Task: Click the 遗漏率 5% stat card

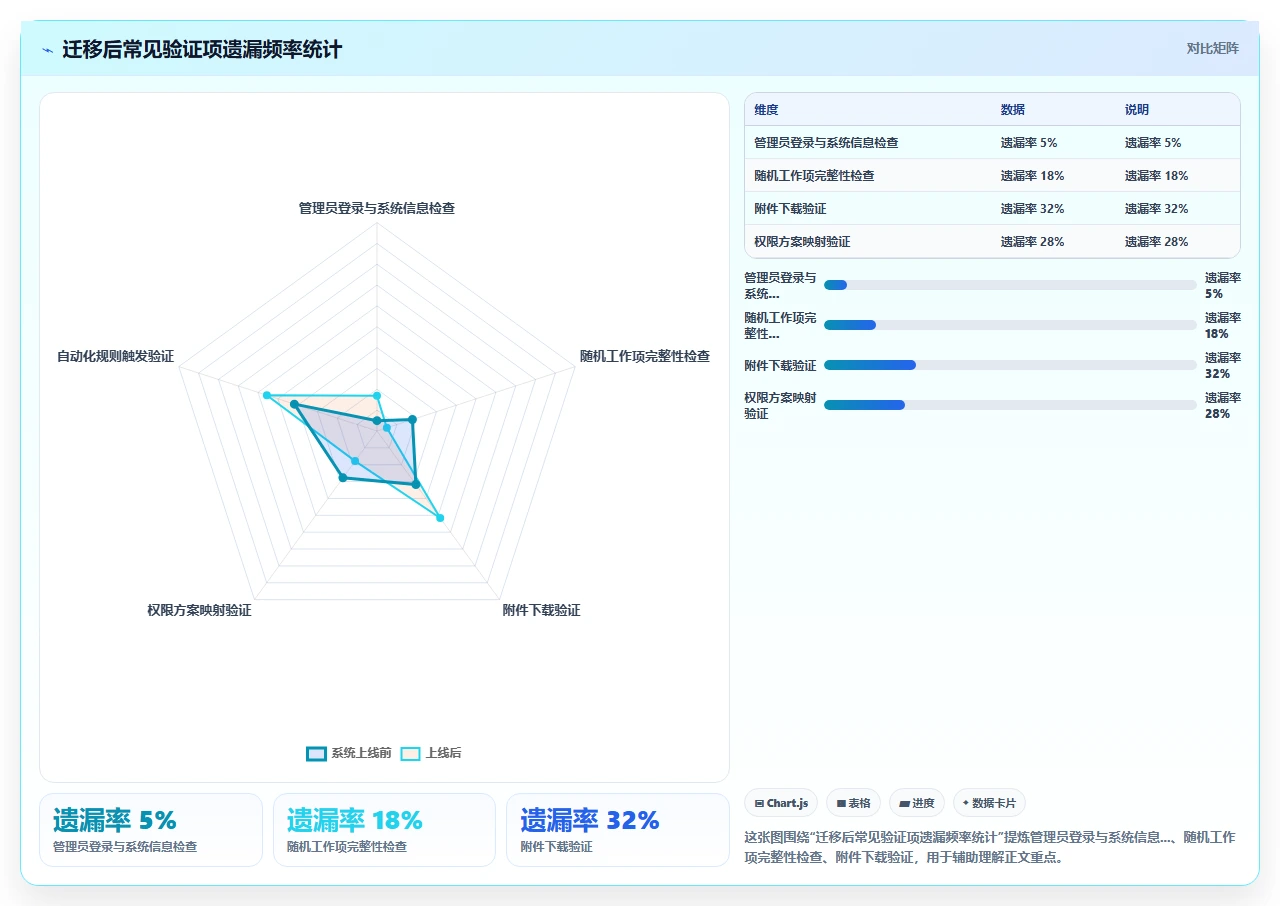Action: click(x=151, y=830)
